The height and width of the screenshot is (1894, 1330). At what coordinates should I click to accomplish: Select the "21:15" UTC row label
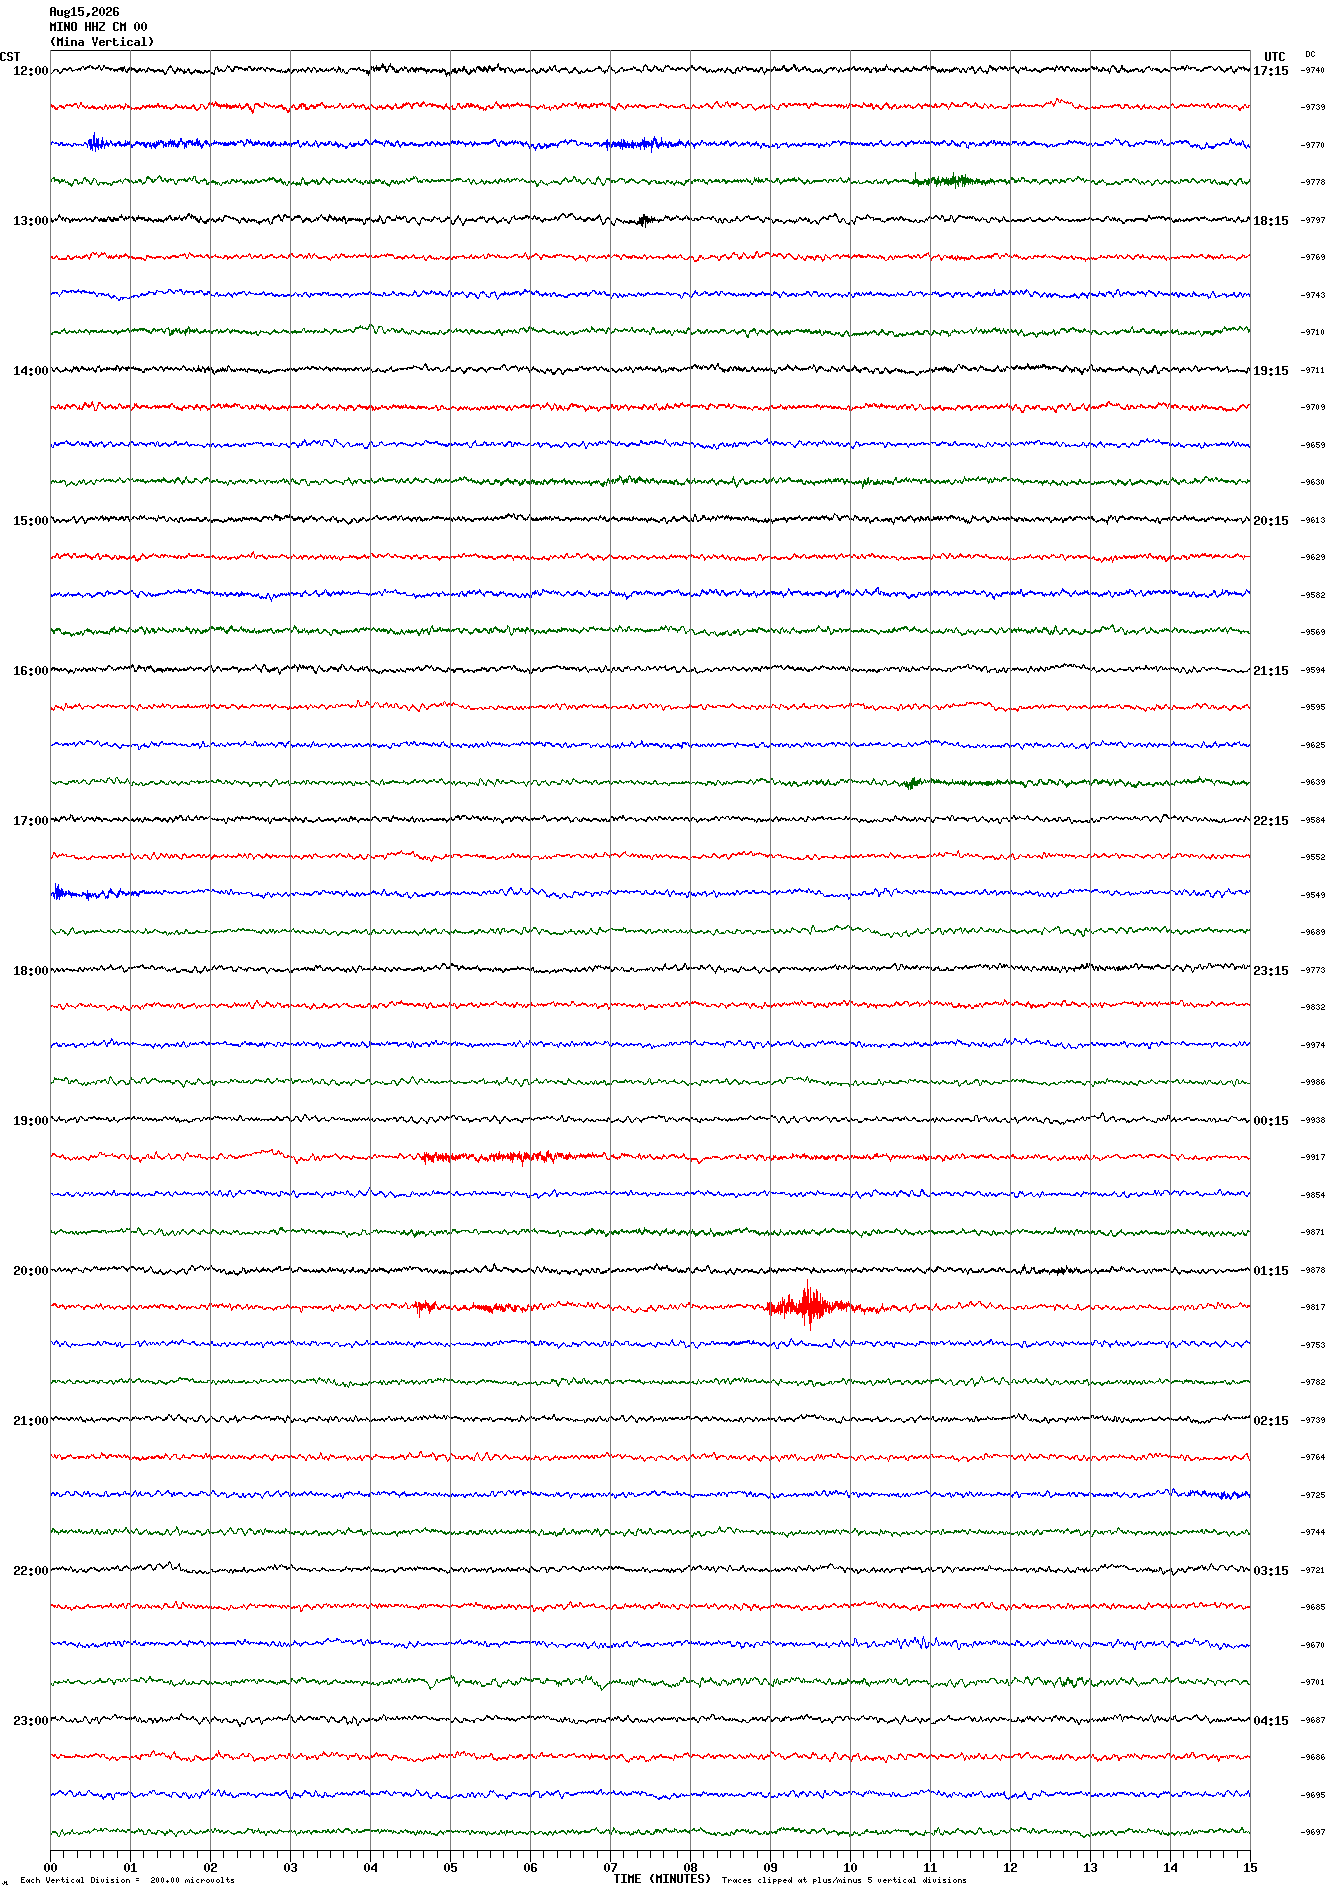1271,671
